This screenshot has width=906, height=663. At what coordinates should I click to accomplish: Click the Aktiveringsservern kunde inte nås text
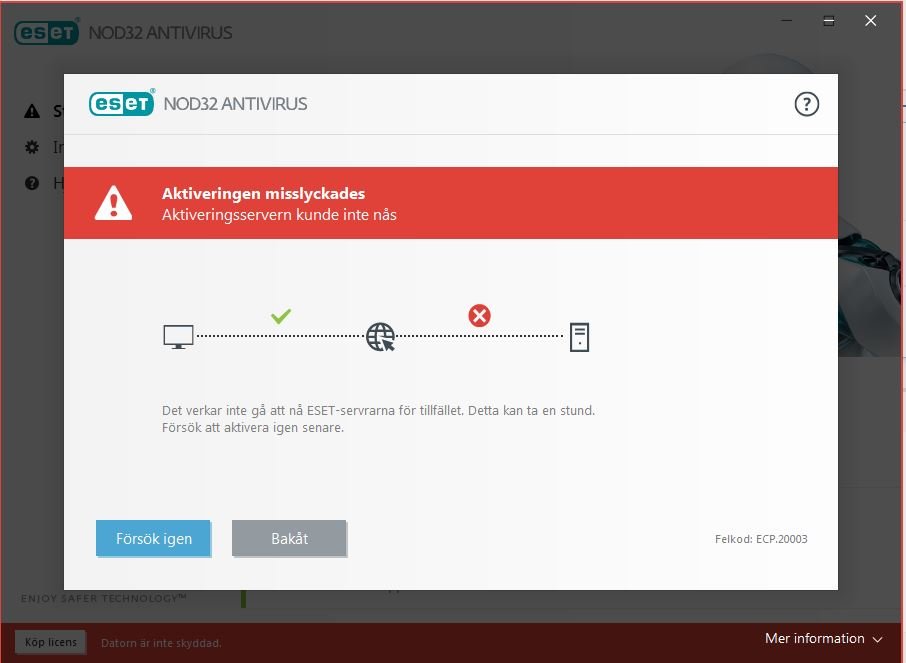[279, 214]
